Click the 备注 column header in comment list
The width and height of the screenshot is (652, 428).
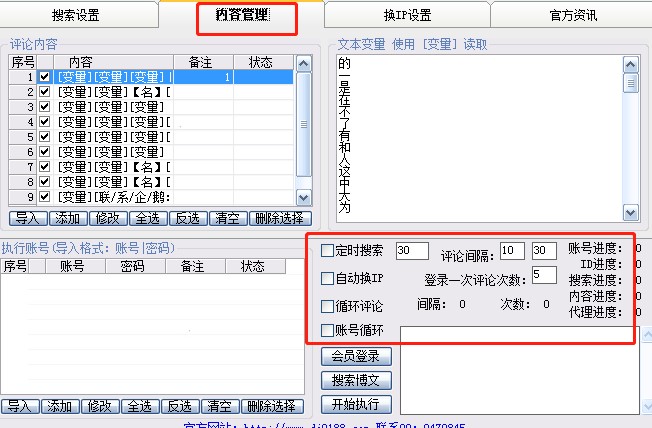coord(203,62)
